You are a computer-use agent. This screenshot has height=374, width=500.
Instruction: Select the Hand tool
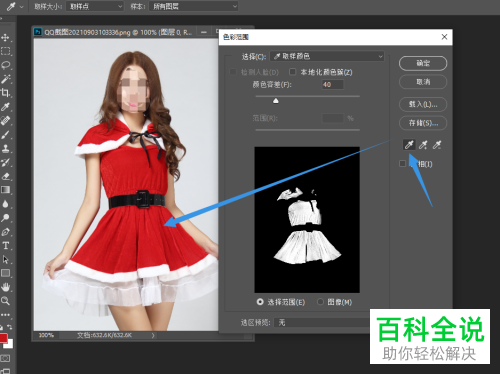point(5,287)
